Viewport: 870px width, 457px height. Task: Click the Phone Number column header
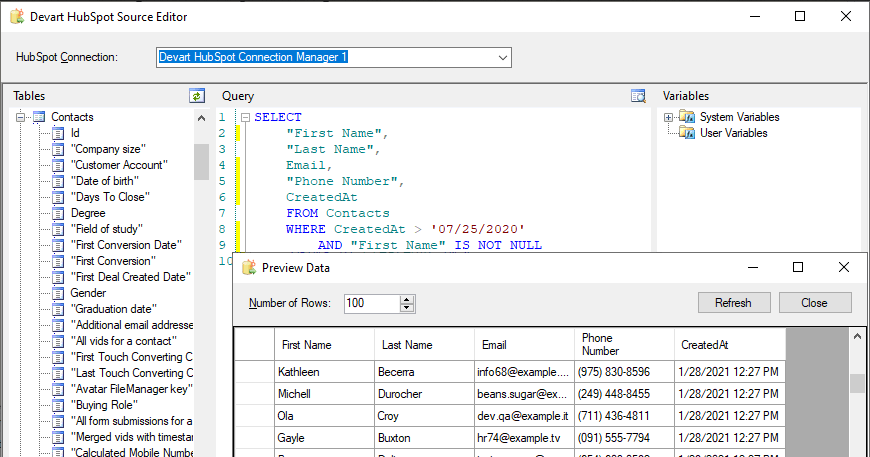coord(624,345)
